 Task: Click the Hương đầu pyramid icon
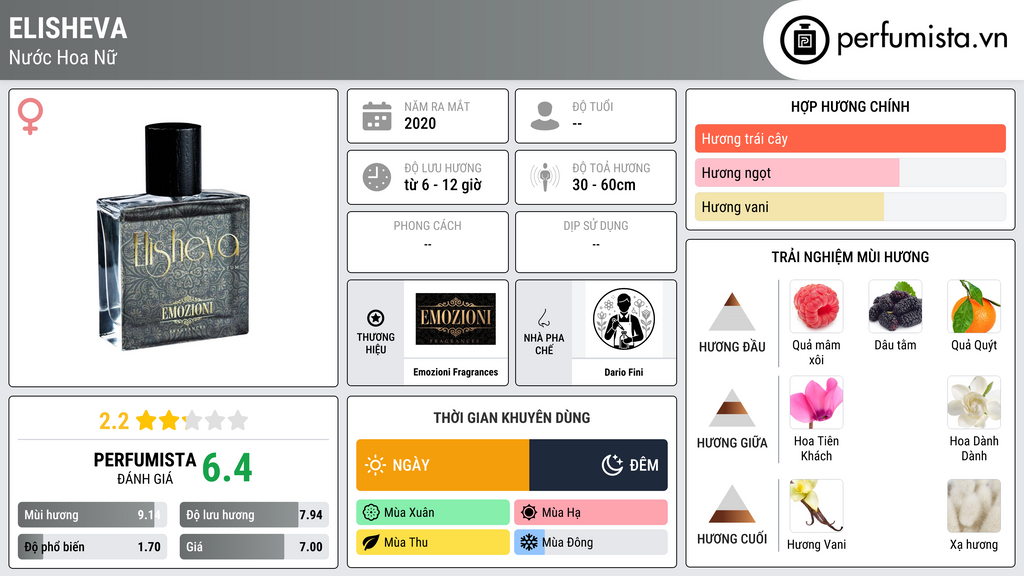732,312
